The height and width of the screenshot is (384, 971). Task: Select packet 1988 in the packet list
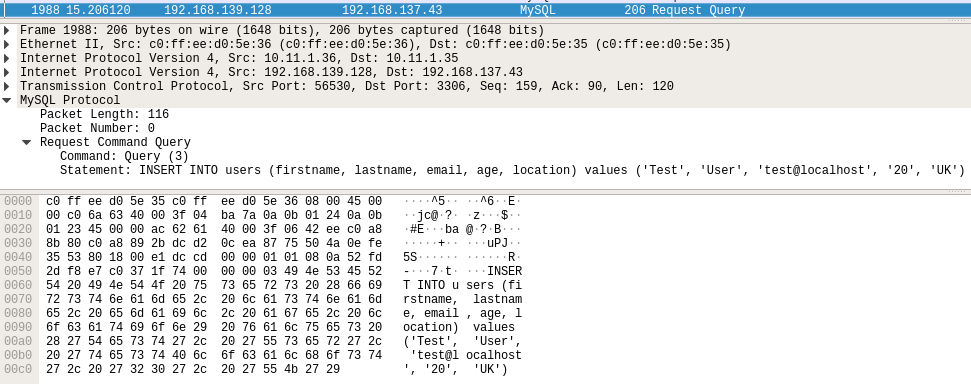tap(486, 10)
